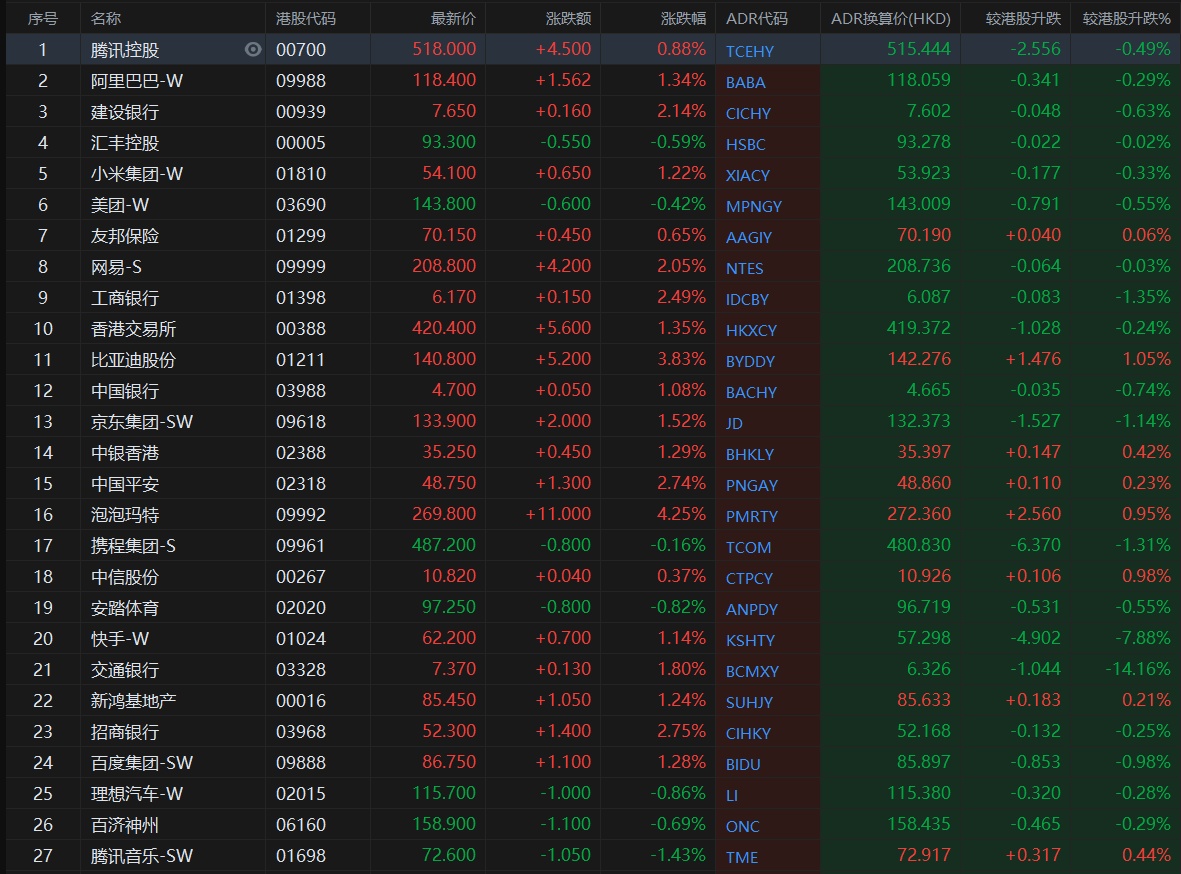Click the 较港股升跌% column header
Image resolution: width=1181 pixels, height=874 pixels.
tap(1126, 18)
